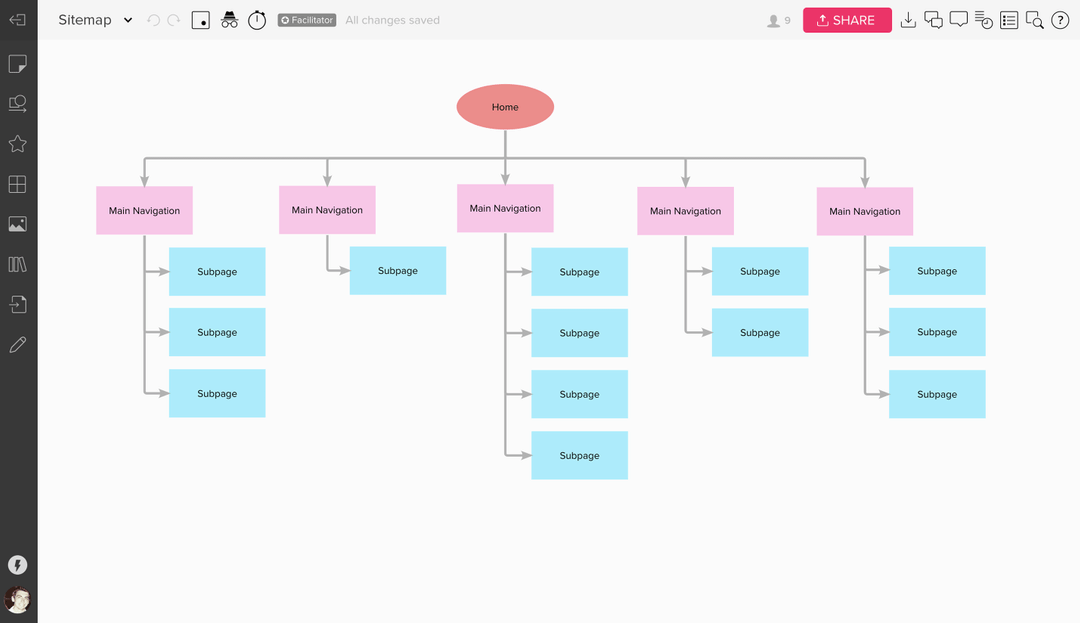
Task: Click the SHARE button
Action: tap(846, 19)
